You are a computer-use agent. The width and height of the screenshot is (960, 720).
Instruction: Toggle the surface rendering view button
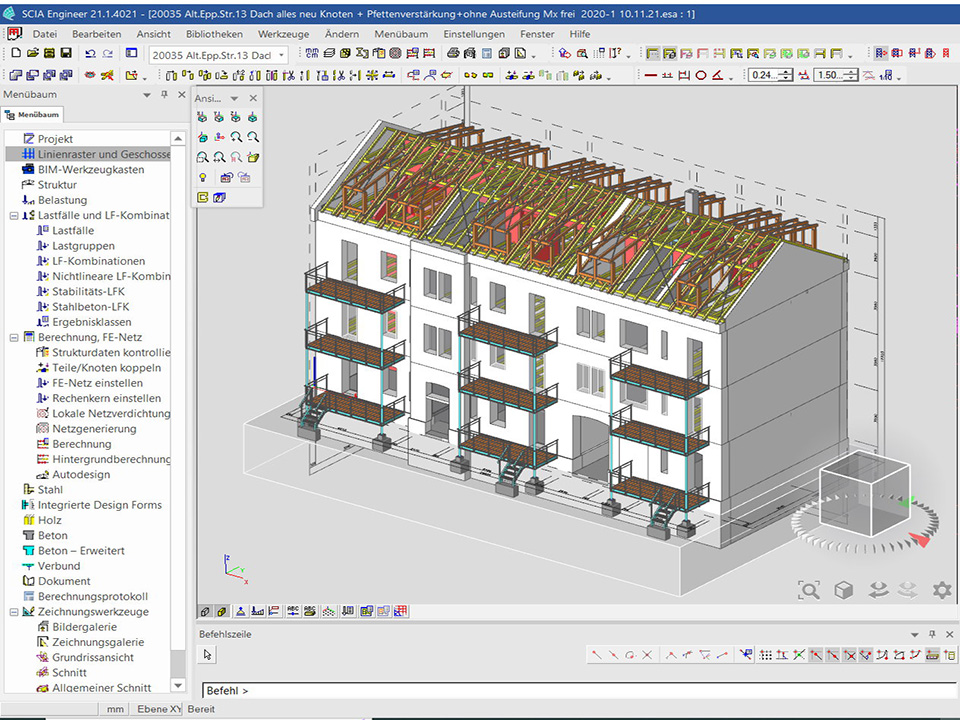(222, 611)
